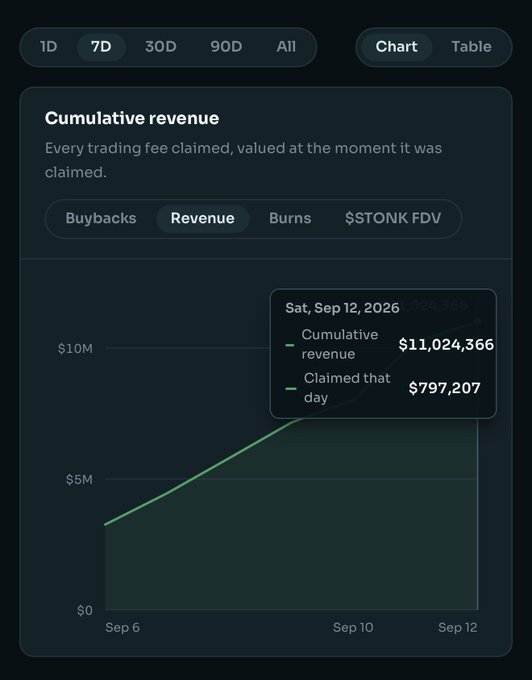Open the Burns metric tab
This screenshot has height=680, width=532.
290,218
